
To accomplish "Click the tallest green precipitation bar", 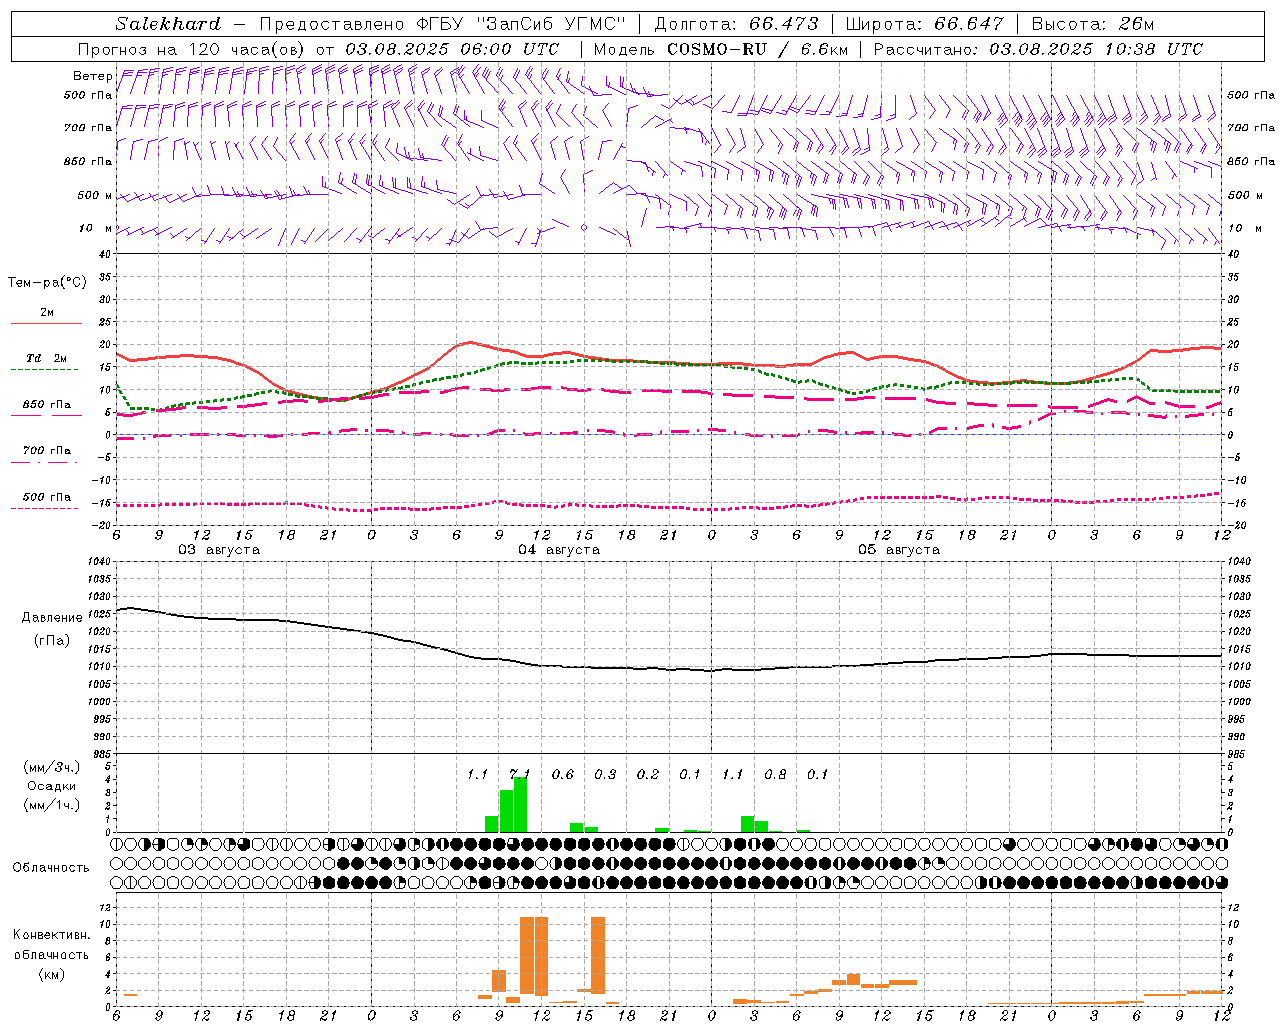I will [520, 805].
